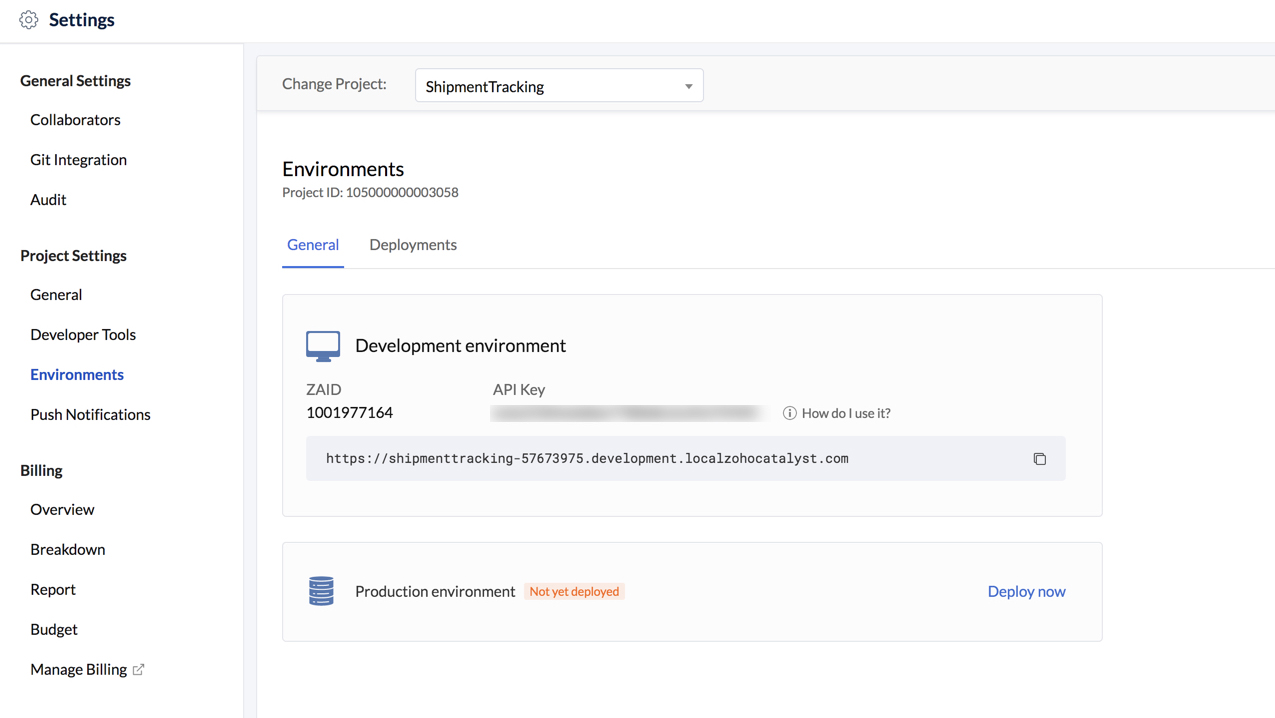Select Push Notifications in the sidebar

pos(90,414)
